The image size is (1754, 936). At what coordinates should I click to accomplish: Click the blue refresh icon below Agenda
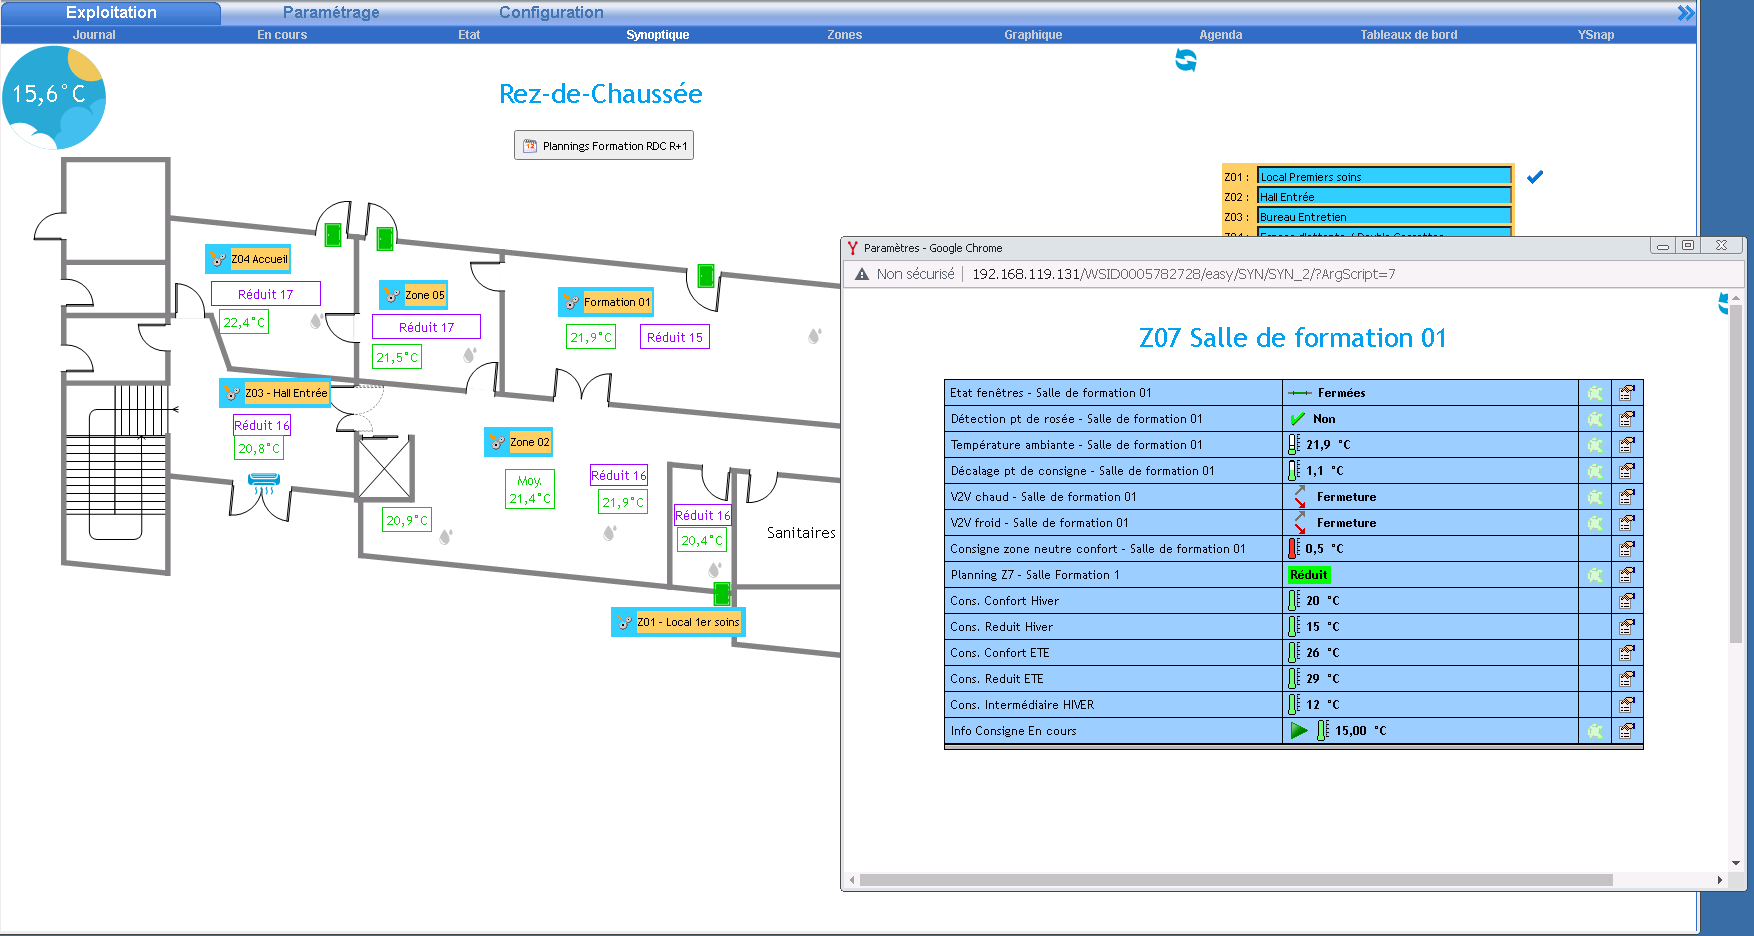[1186, 61]
